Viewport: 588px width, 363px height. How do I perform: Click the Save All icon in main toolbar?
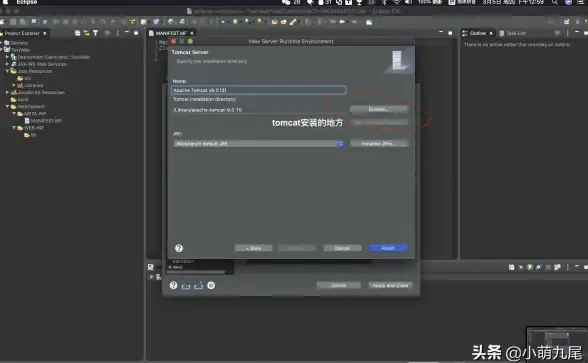click(x=23, y=22)
